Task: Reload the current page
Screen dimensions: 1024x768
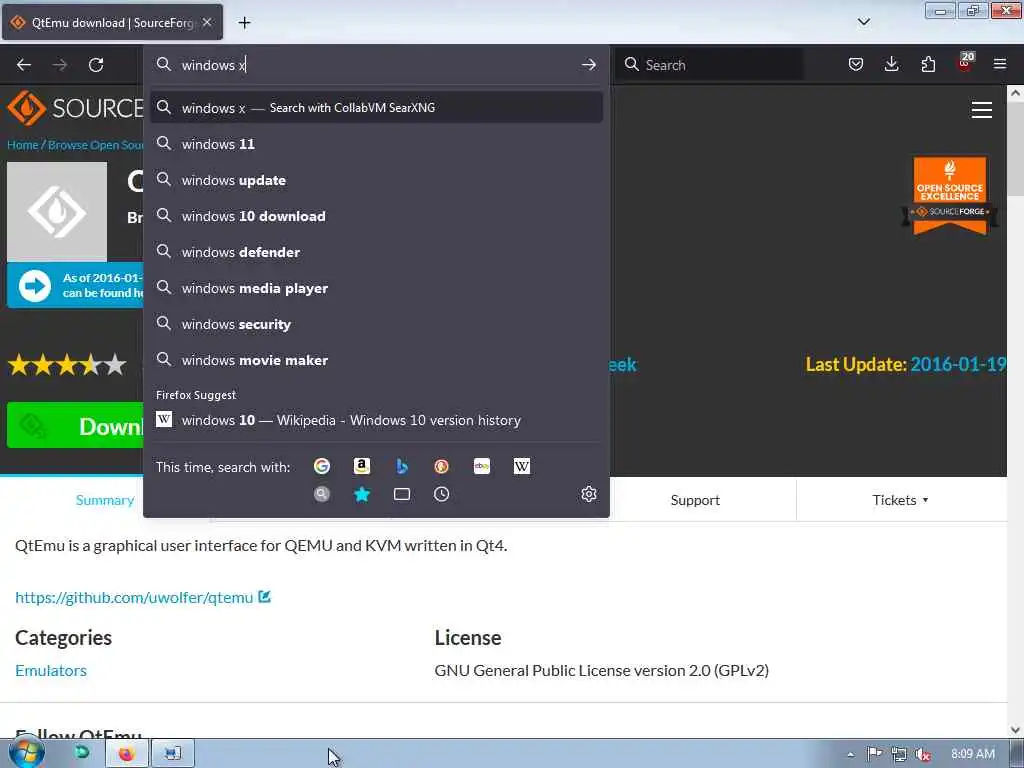Action: tap(96, 65)
